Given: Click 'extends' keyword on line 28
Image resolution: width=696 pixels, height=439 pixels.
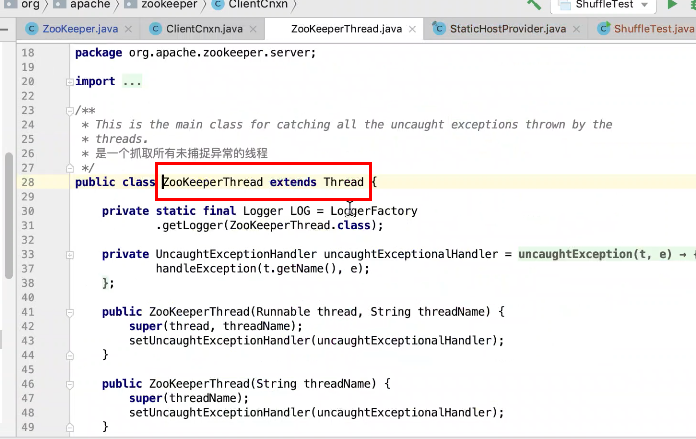Looking at the screenshot, I should click(x=293, y=182).
